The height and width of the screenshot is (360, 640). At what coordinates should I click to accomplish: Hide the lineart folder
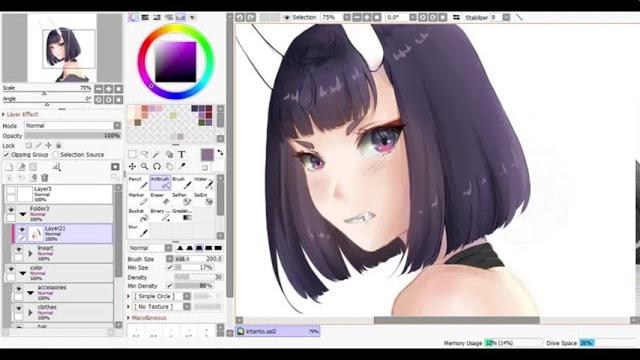click(19, 249)
